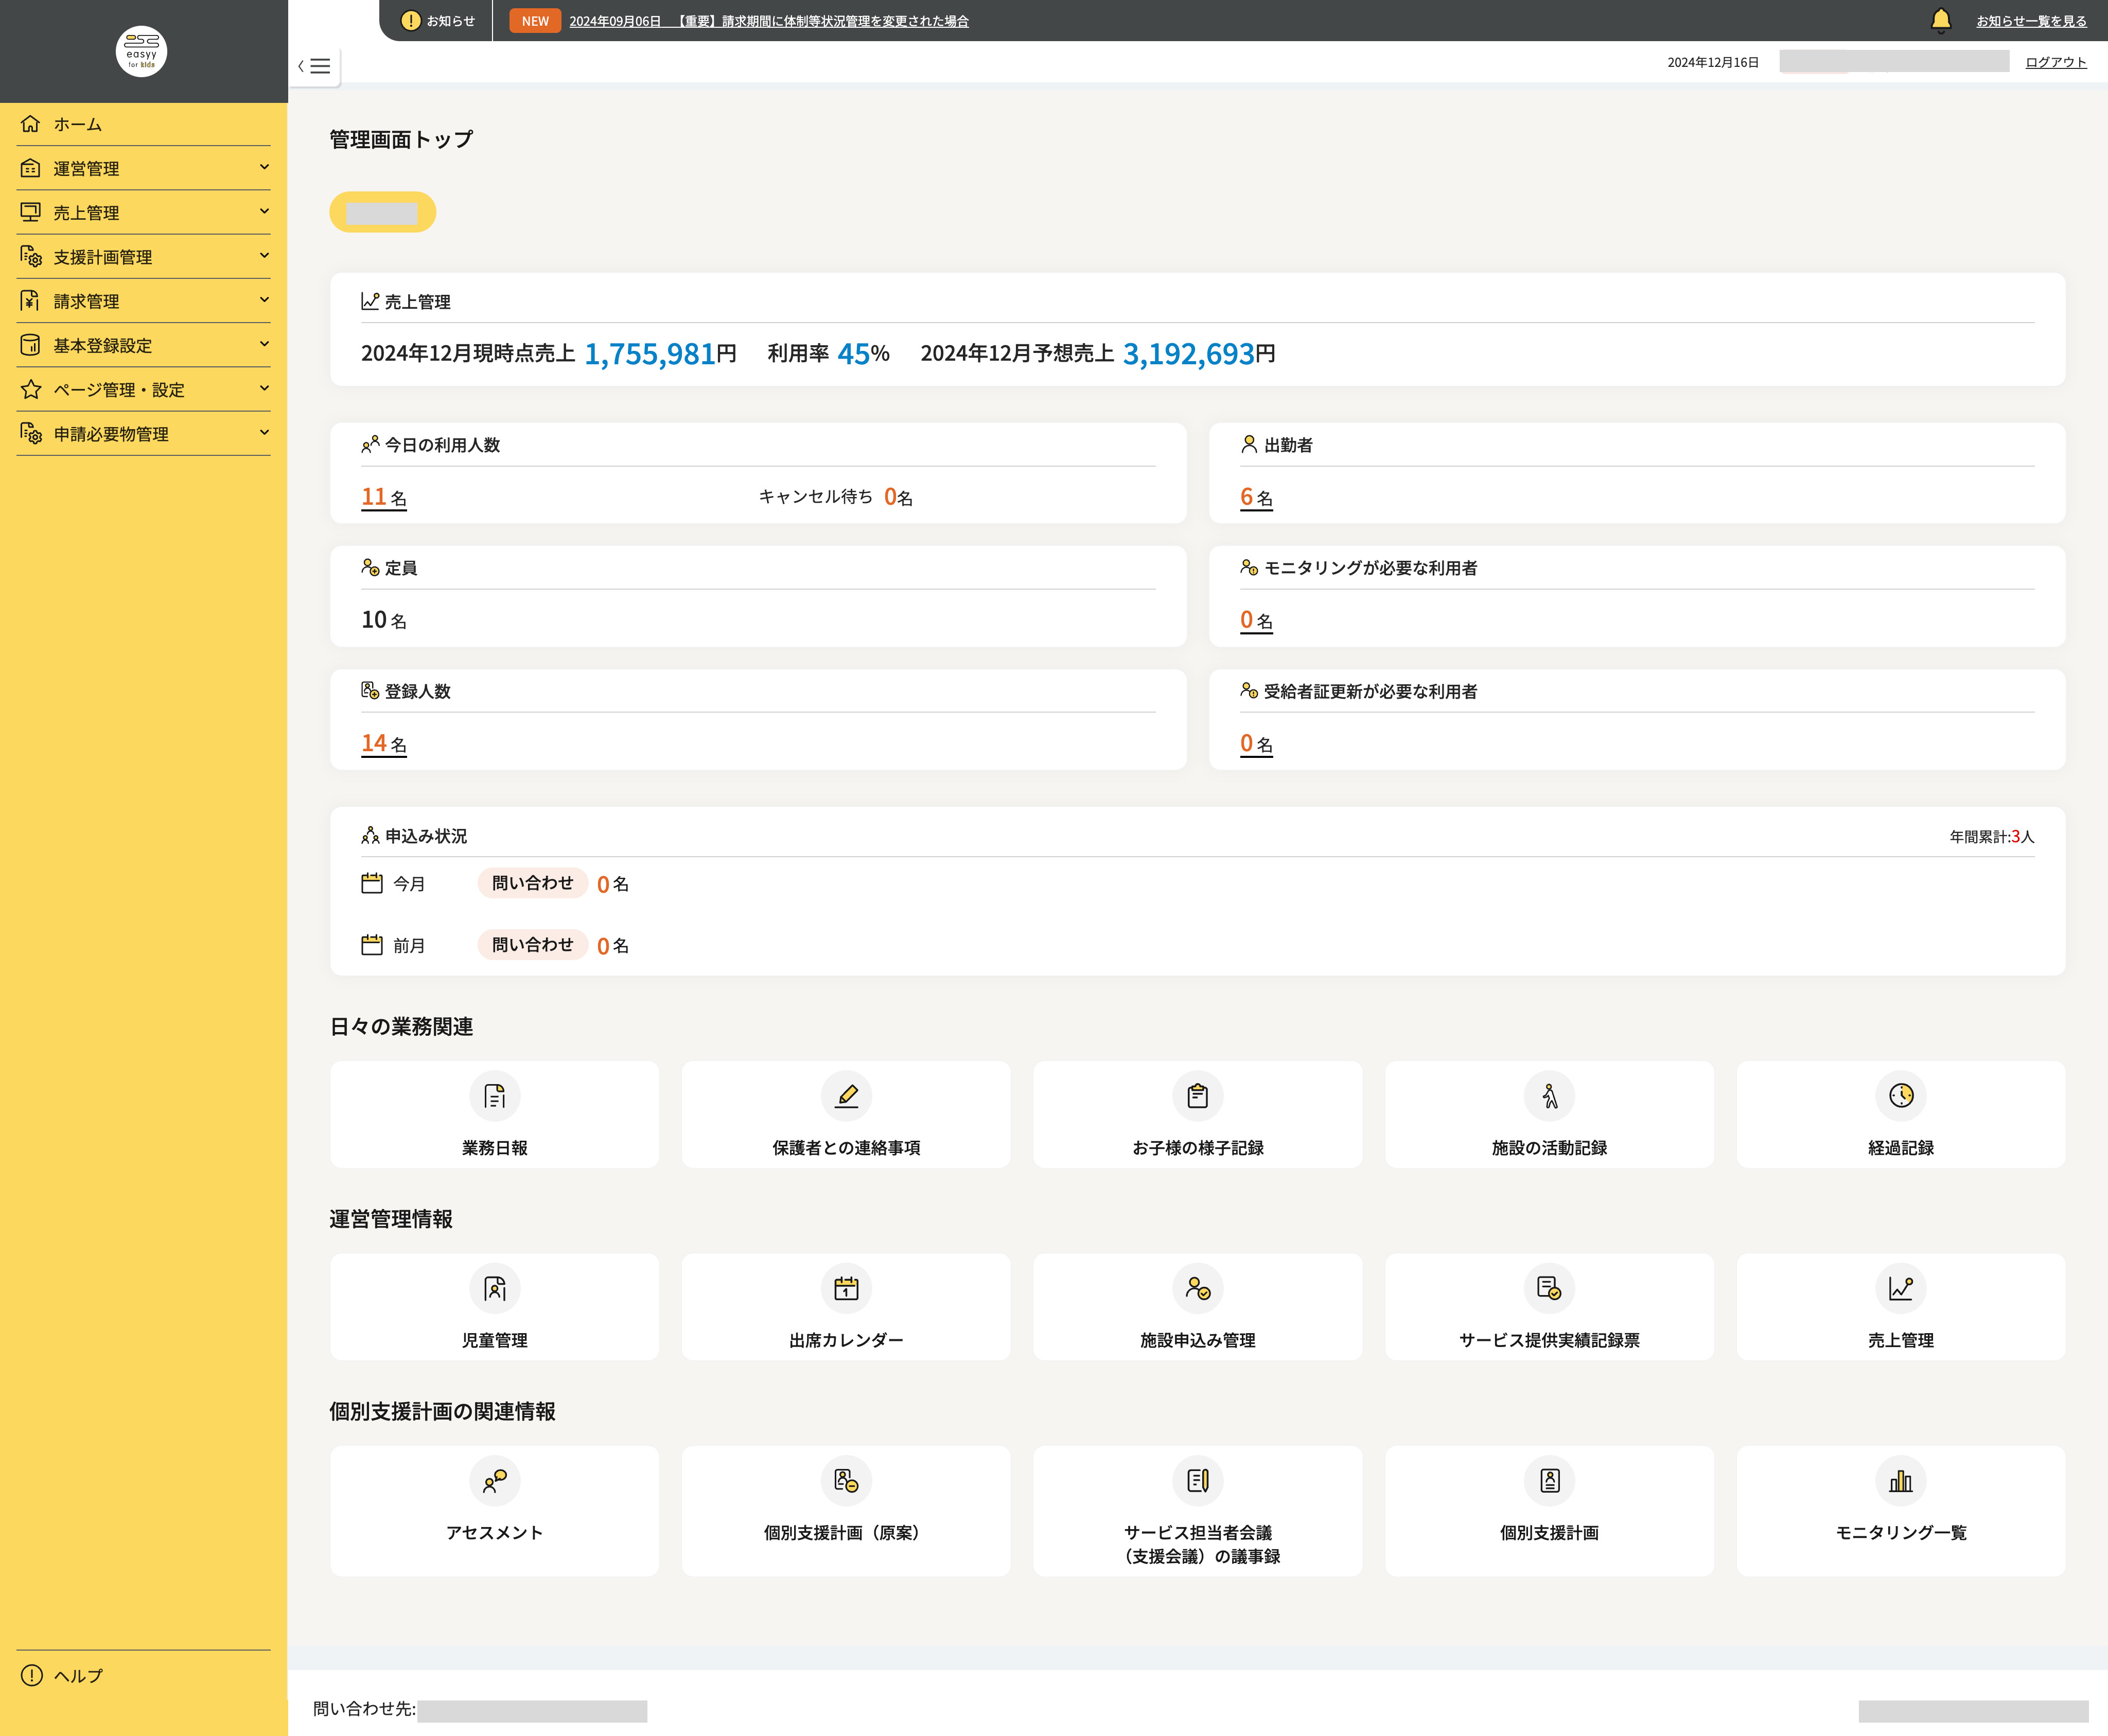Screen dimensions: 2108x1736
Task: Click the date 2024年12月16日
Action: (x=1713, y=62)
